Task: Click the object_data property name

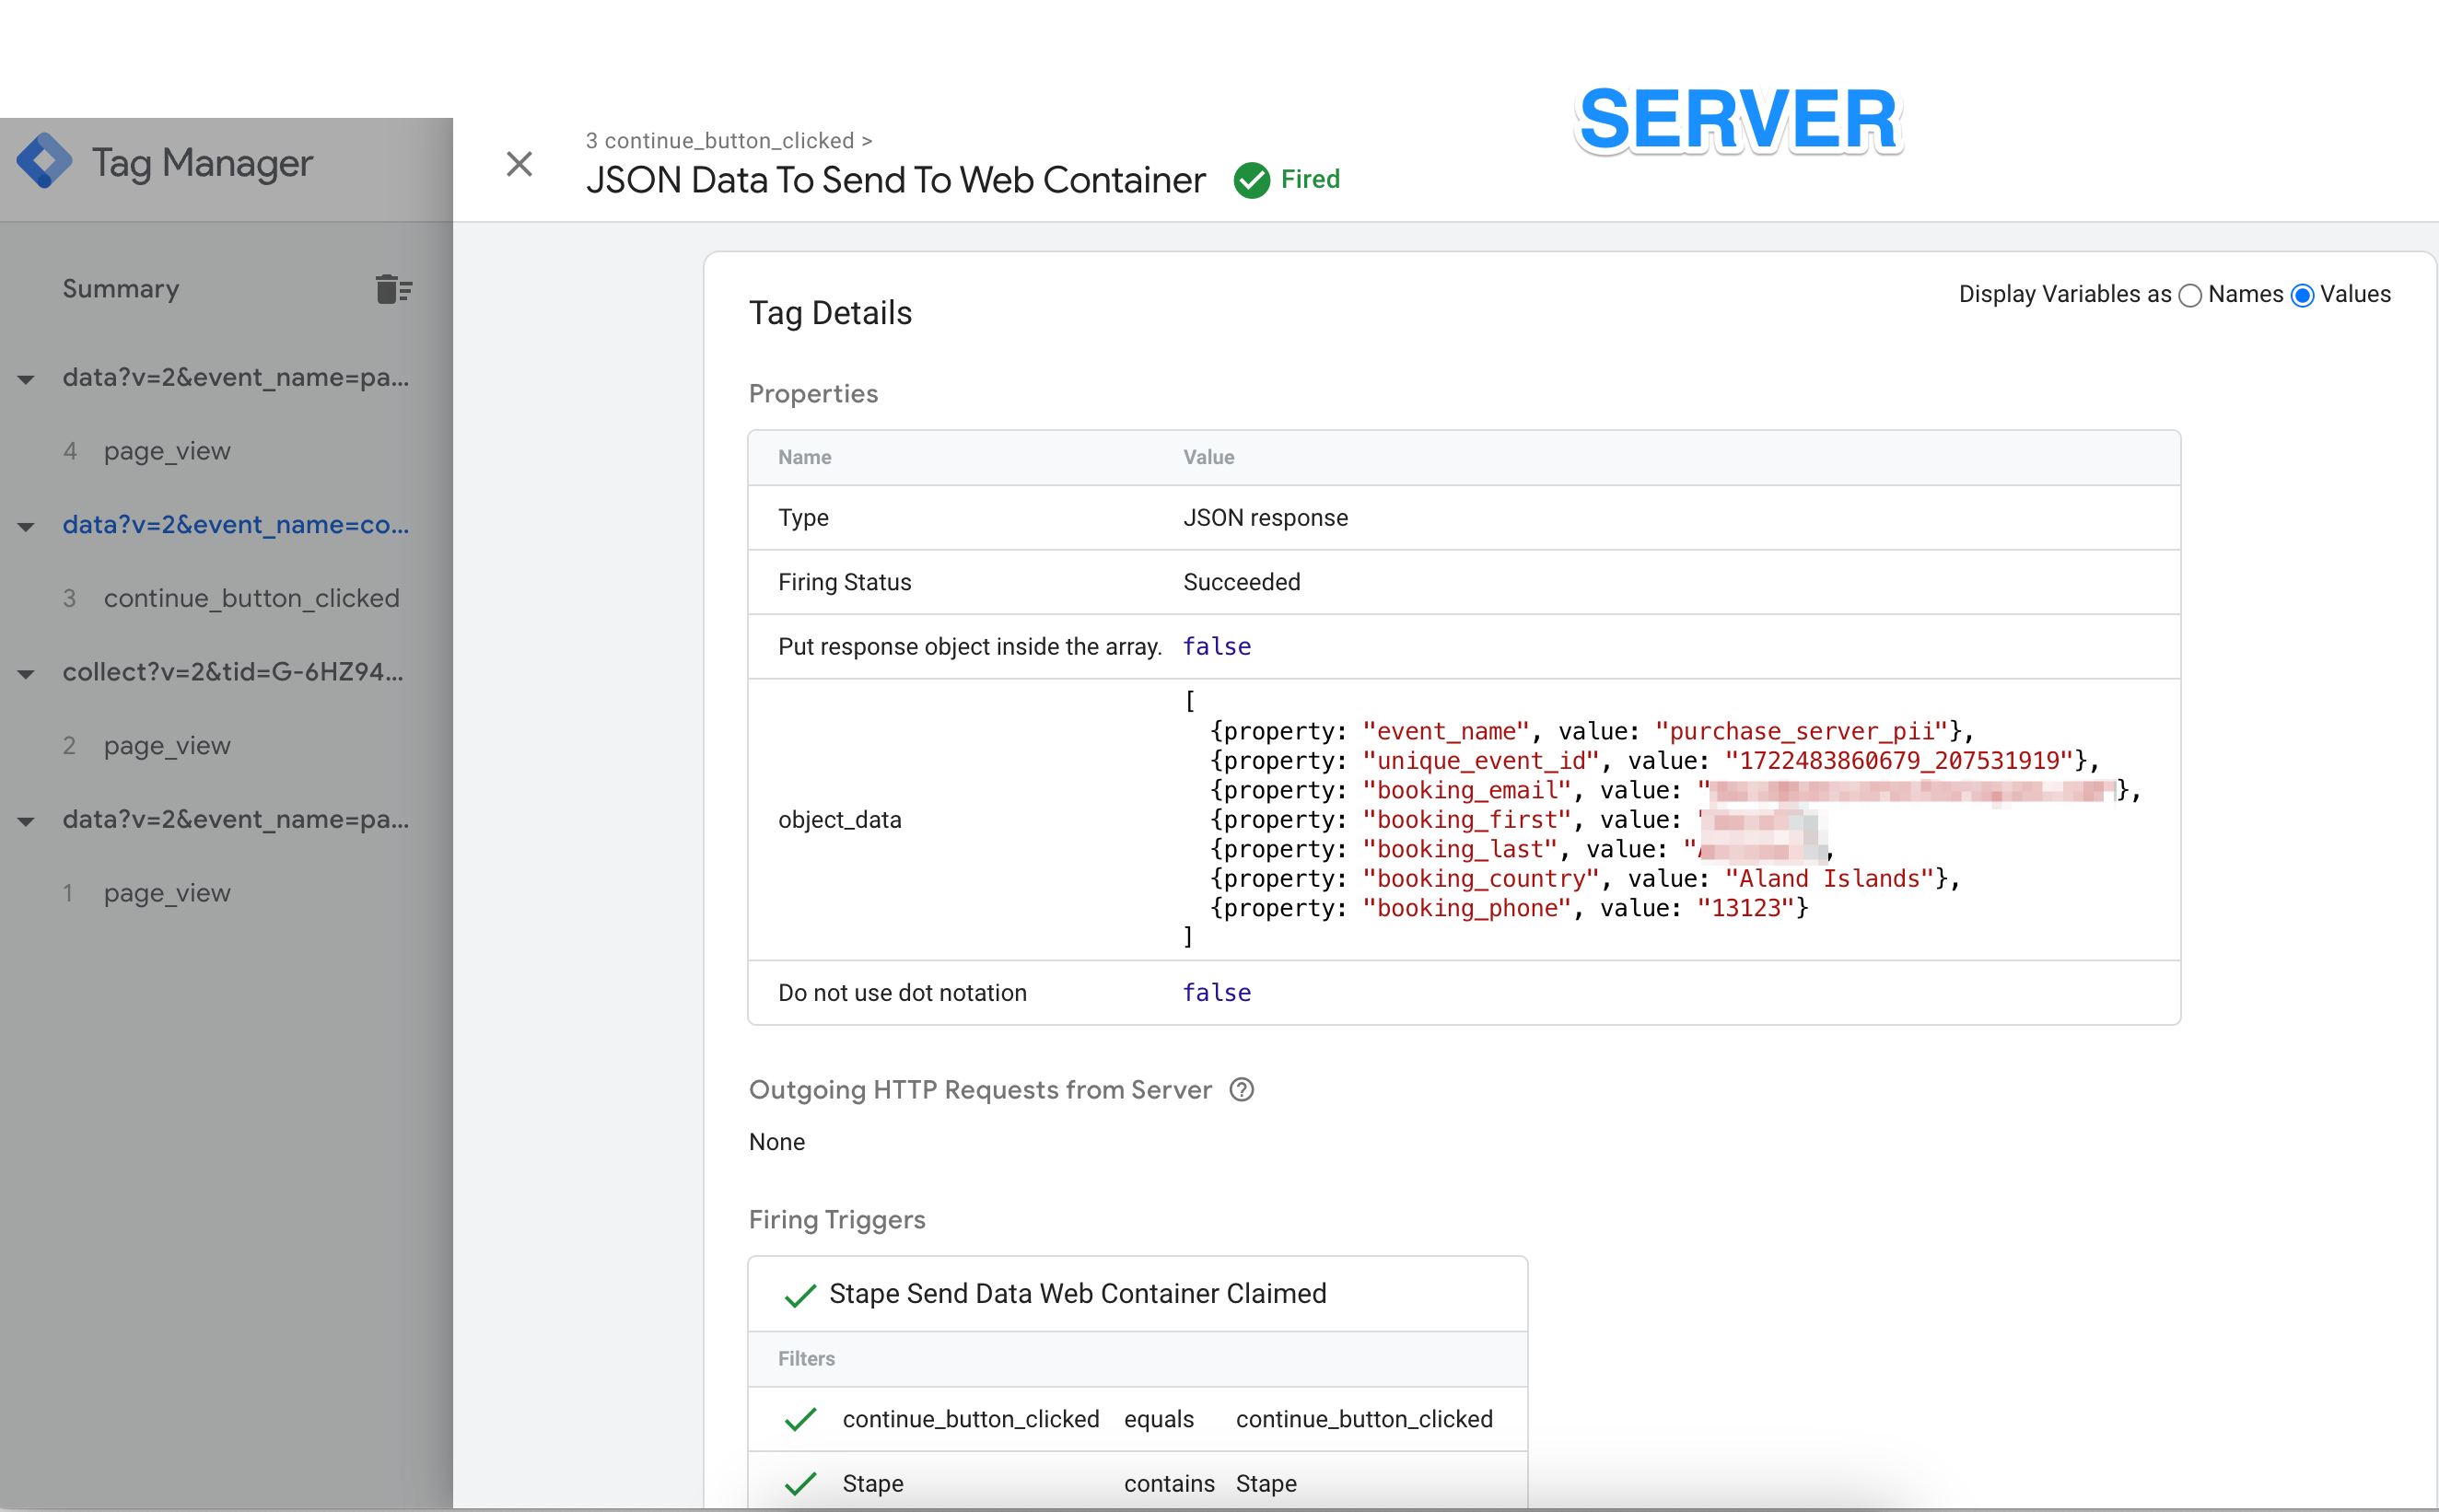Action: tap(839, 820)
